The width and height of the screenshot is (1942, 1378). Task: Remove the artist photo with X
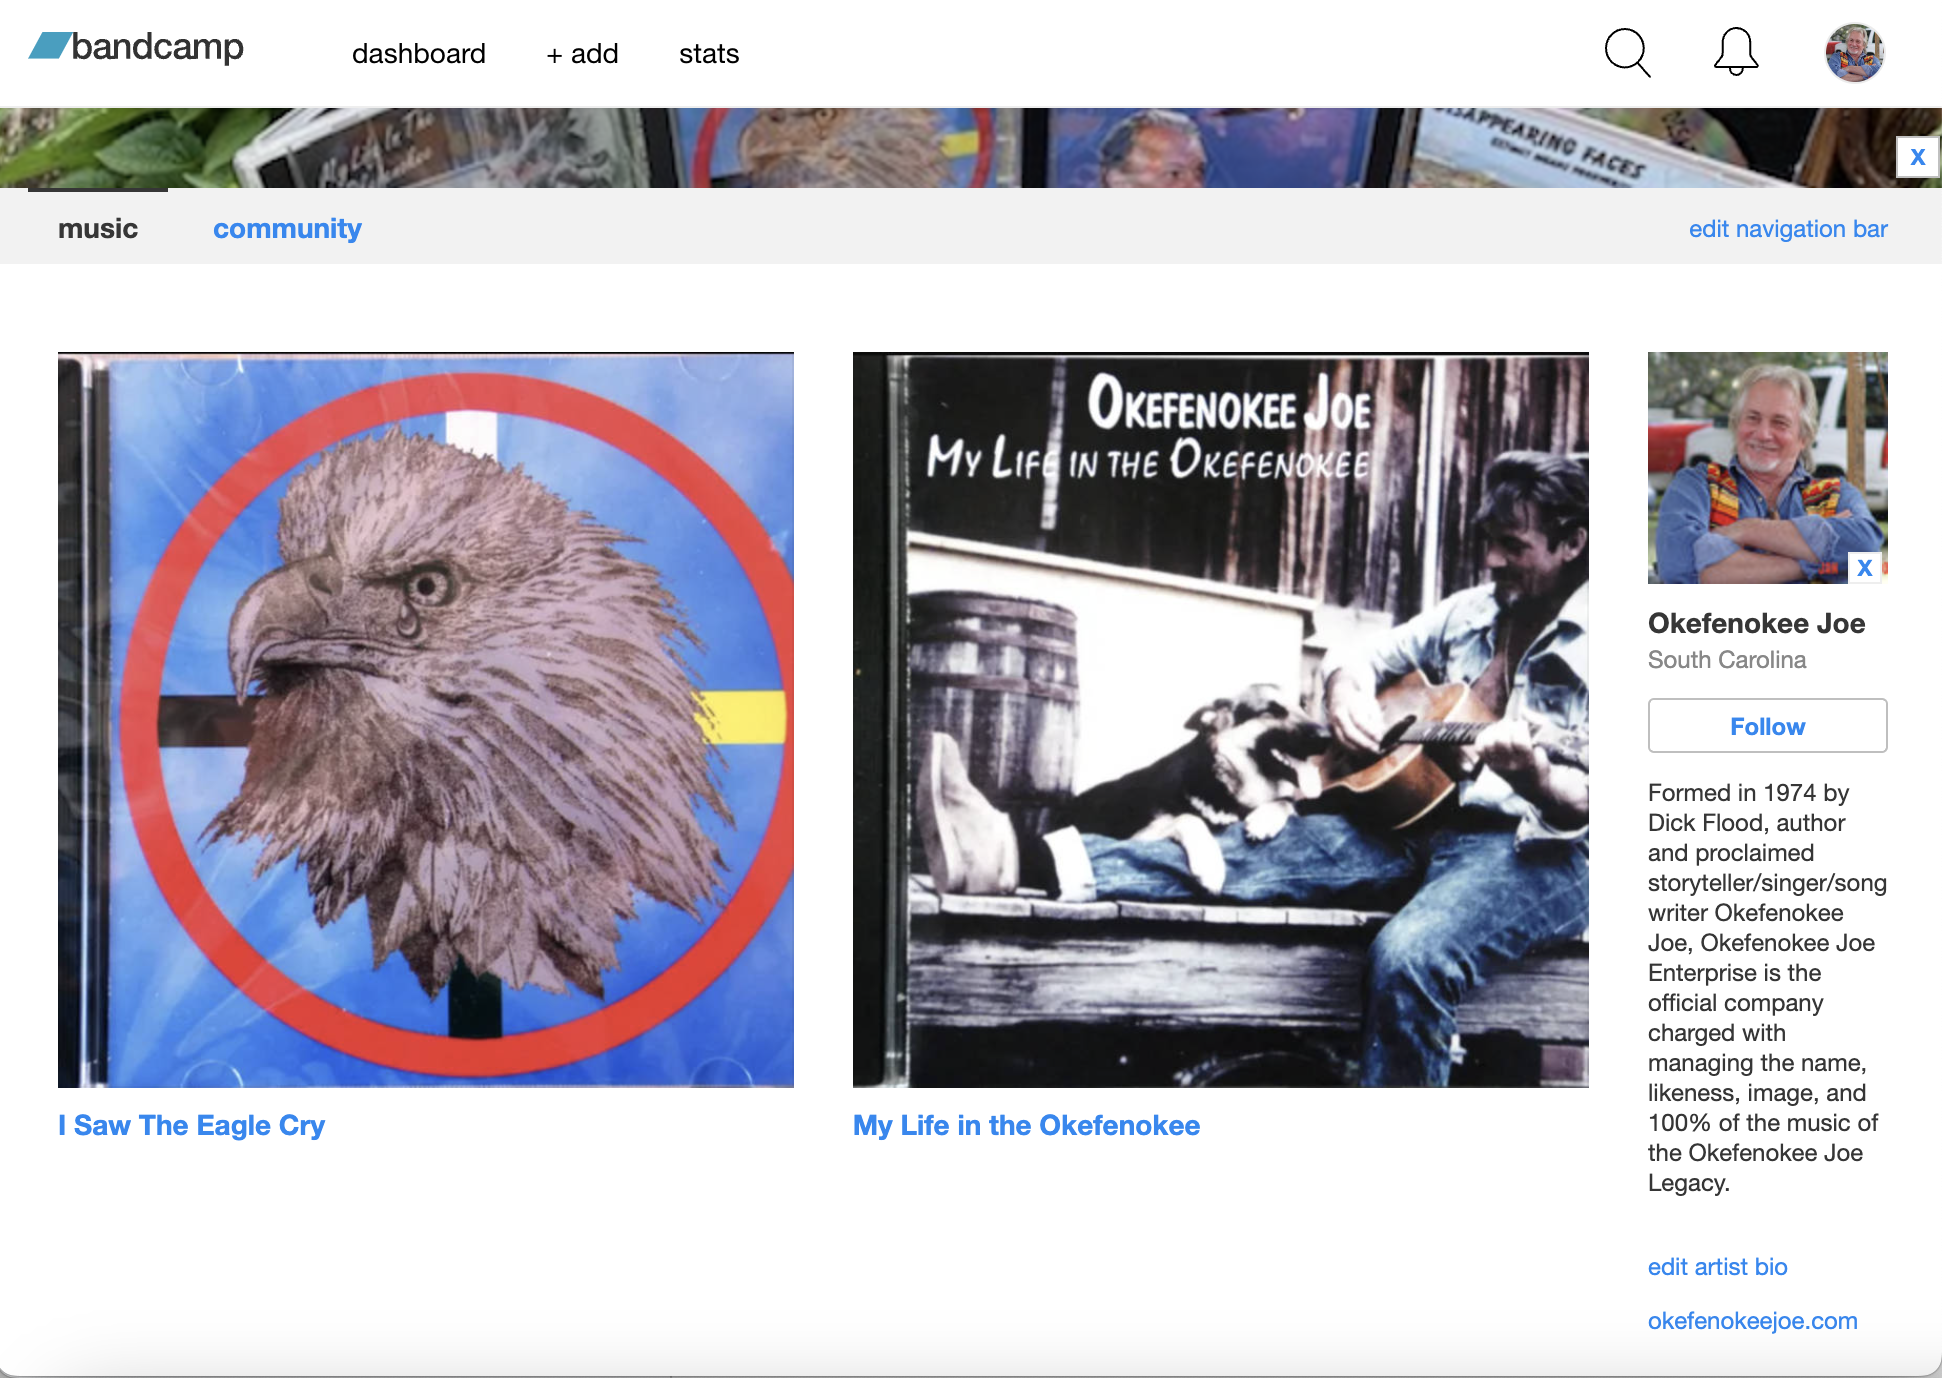(1865, 568)
